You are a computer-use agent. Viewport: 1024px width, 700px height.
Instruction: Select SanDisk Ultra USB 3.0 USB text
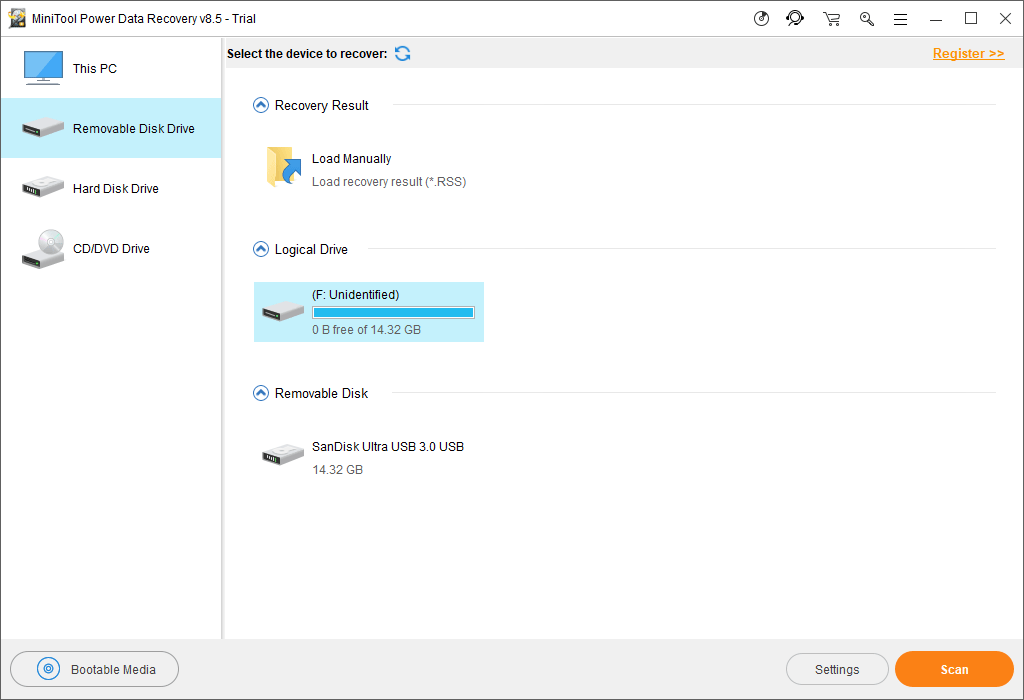pyautogui.click(x=388, y=447)
